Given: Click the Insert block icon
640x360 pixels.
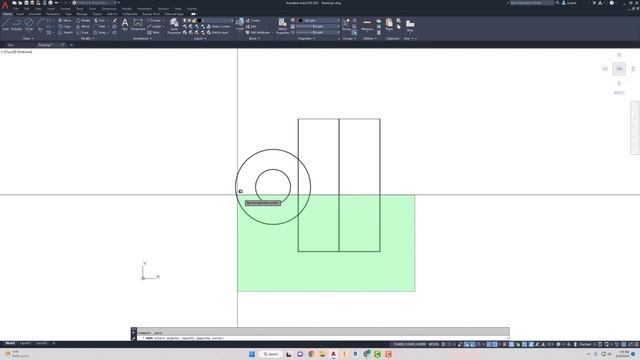Looking at the screenshot, I should pos(240,24).
